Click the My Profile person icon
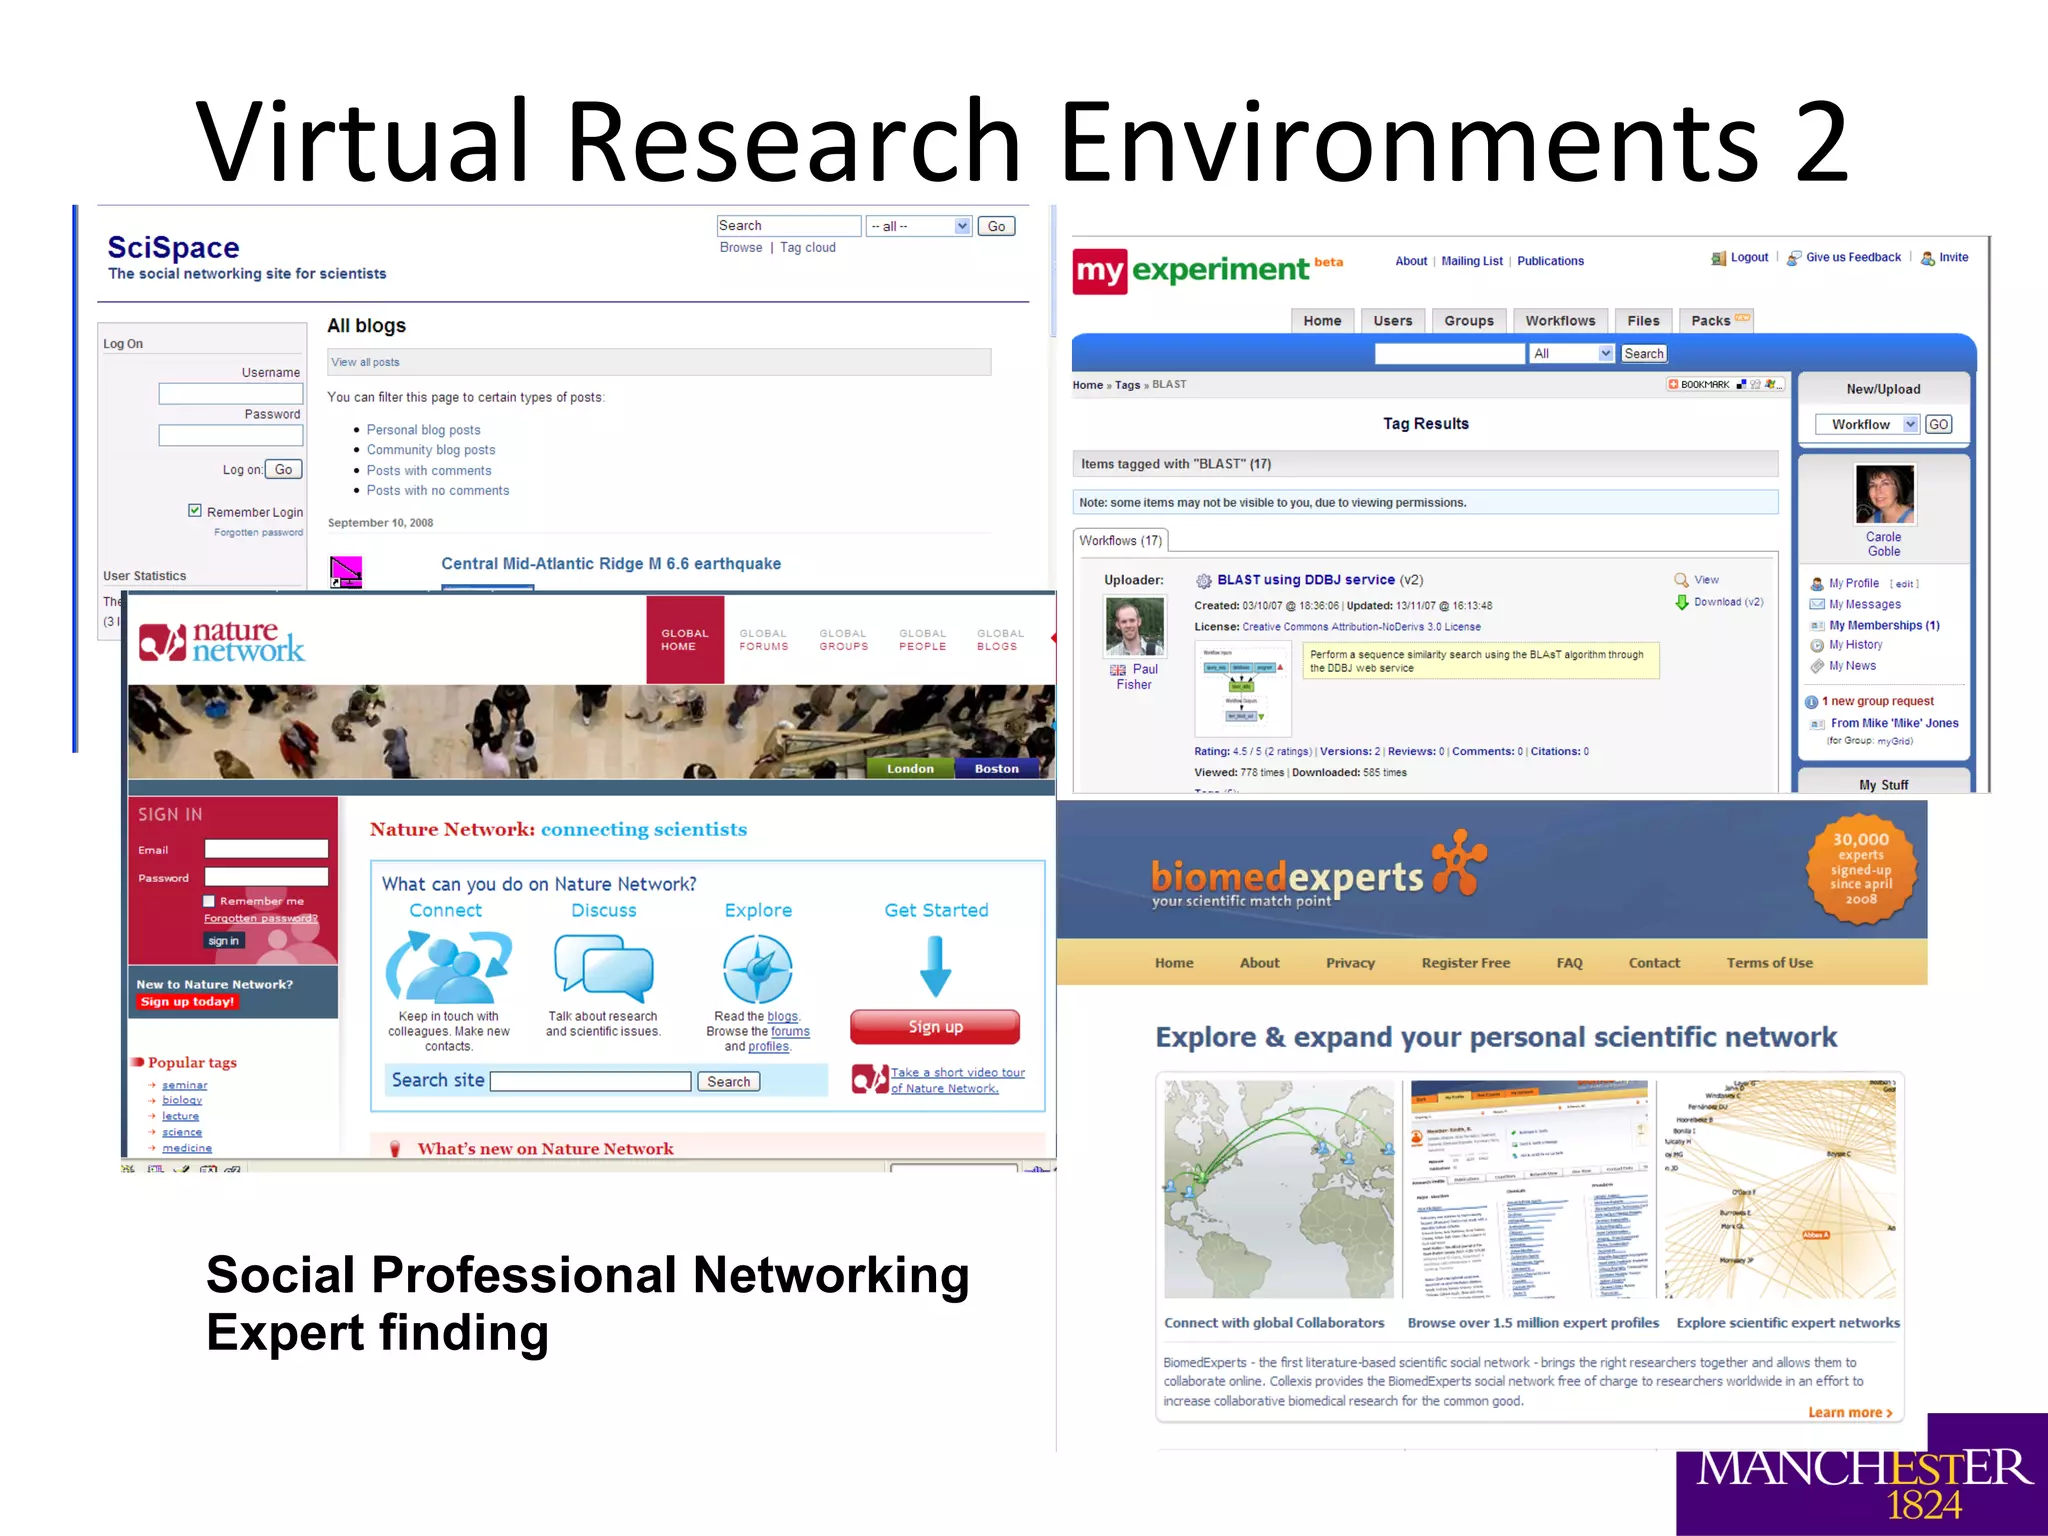The height and width of the screenshot is (1536, 2048). pyautogui.click(x=1817, y=584)
